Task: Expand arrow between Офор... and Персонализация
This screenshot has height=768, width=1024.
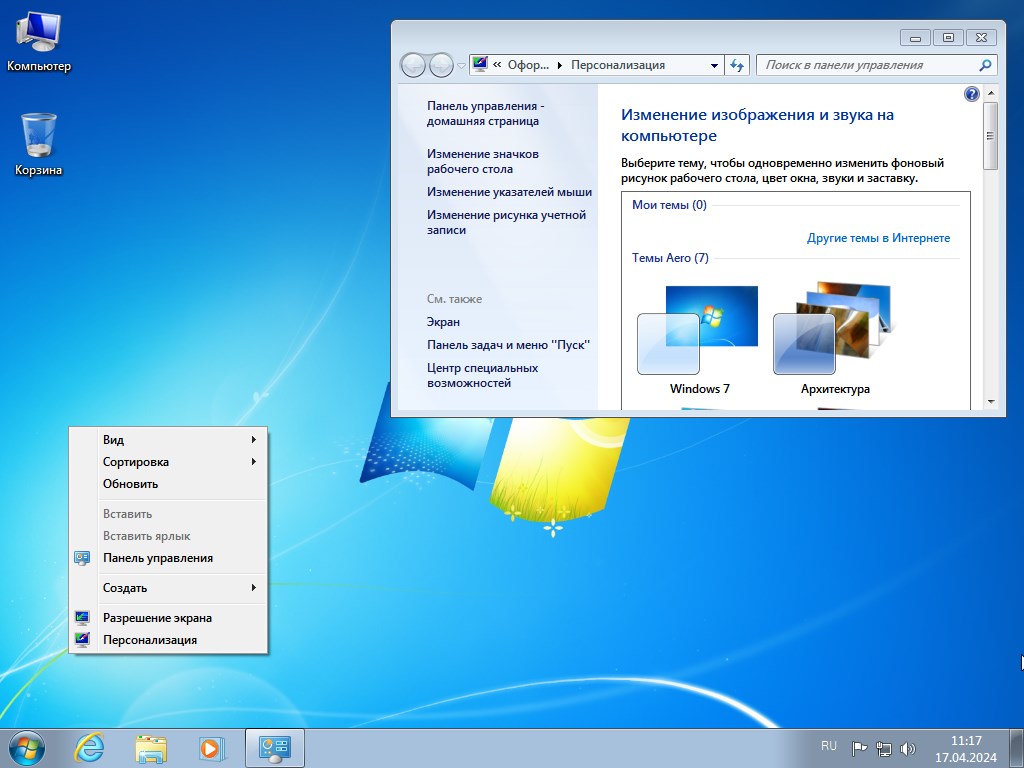Action: (560, 65)
